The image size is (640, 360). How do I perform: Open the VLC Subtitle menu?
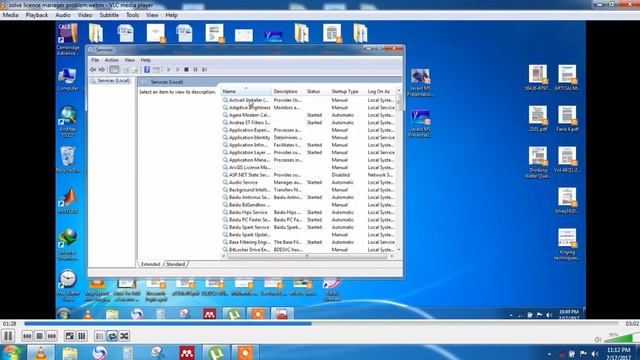[x=109, y=15]
